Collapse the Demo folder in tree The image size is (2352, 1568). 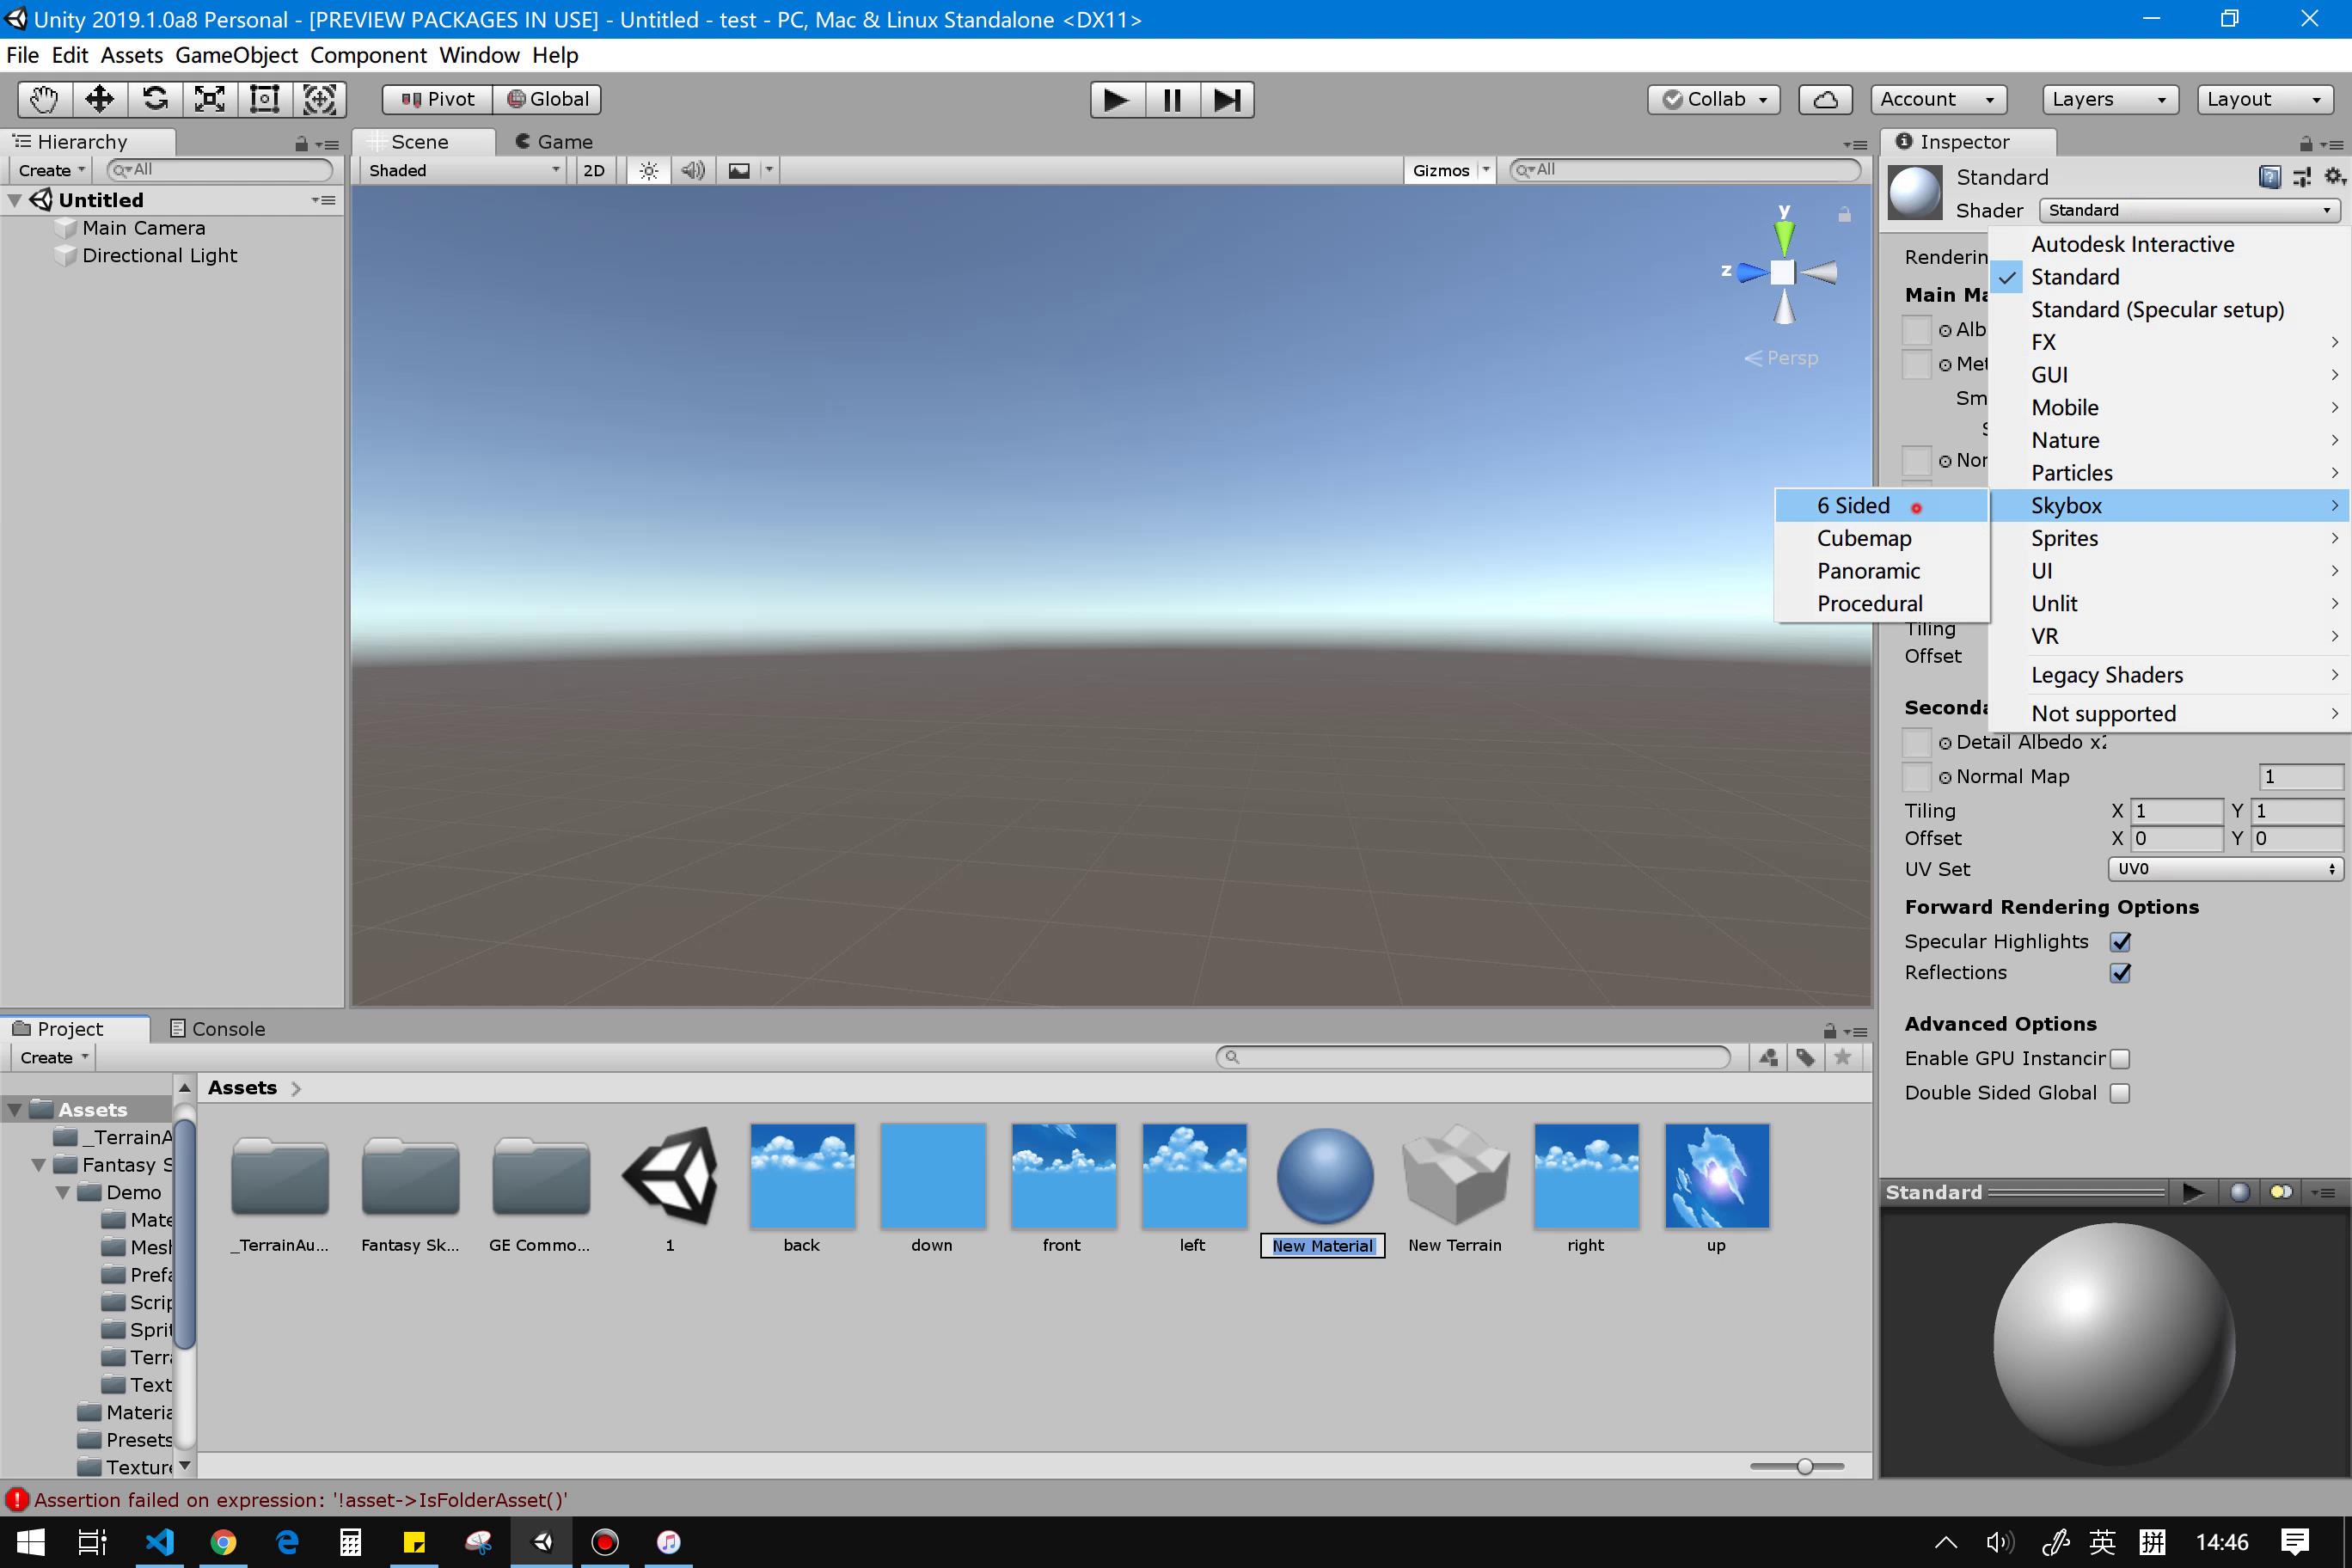click(x=63, y=1192)
